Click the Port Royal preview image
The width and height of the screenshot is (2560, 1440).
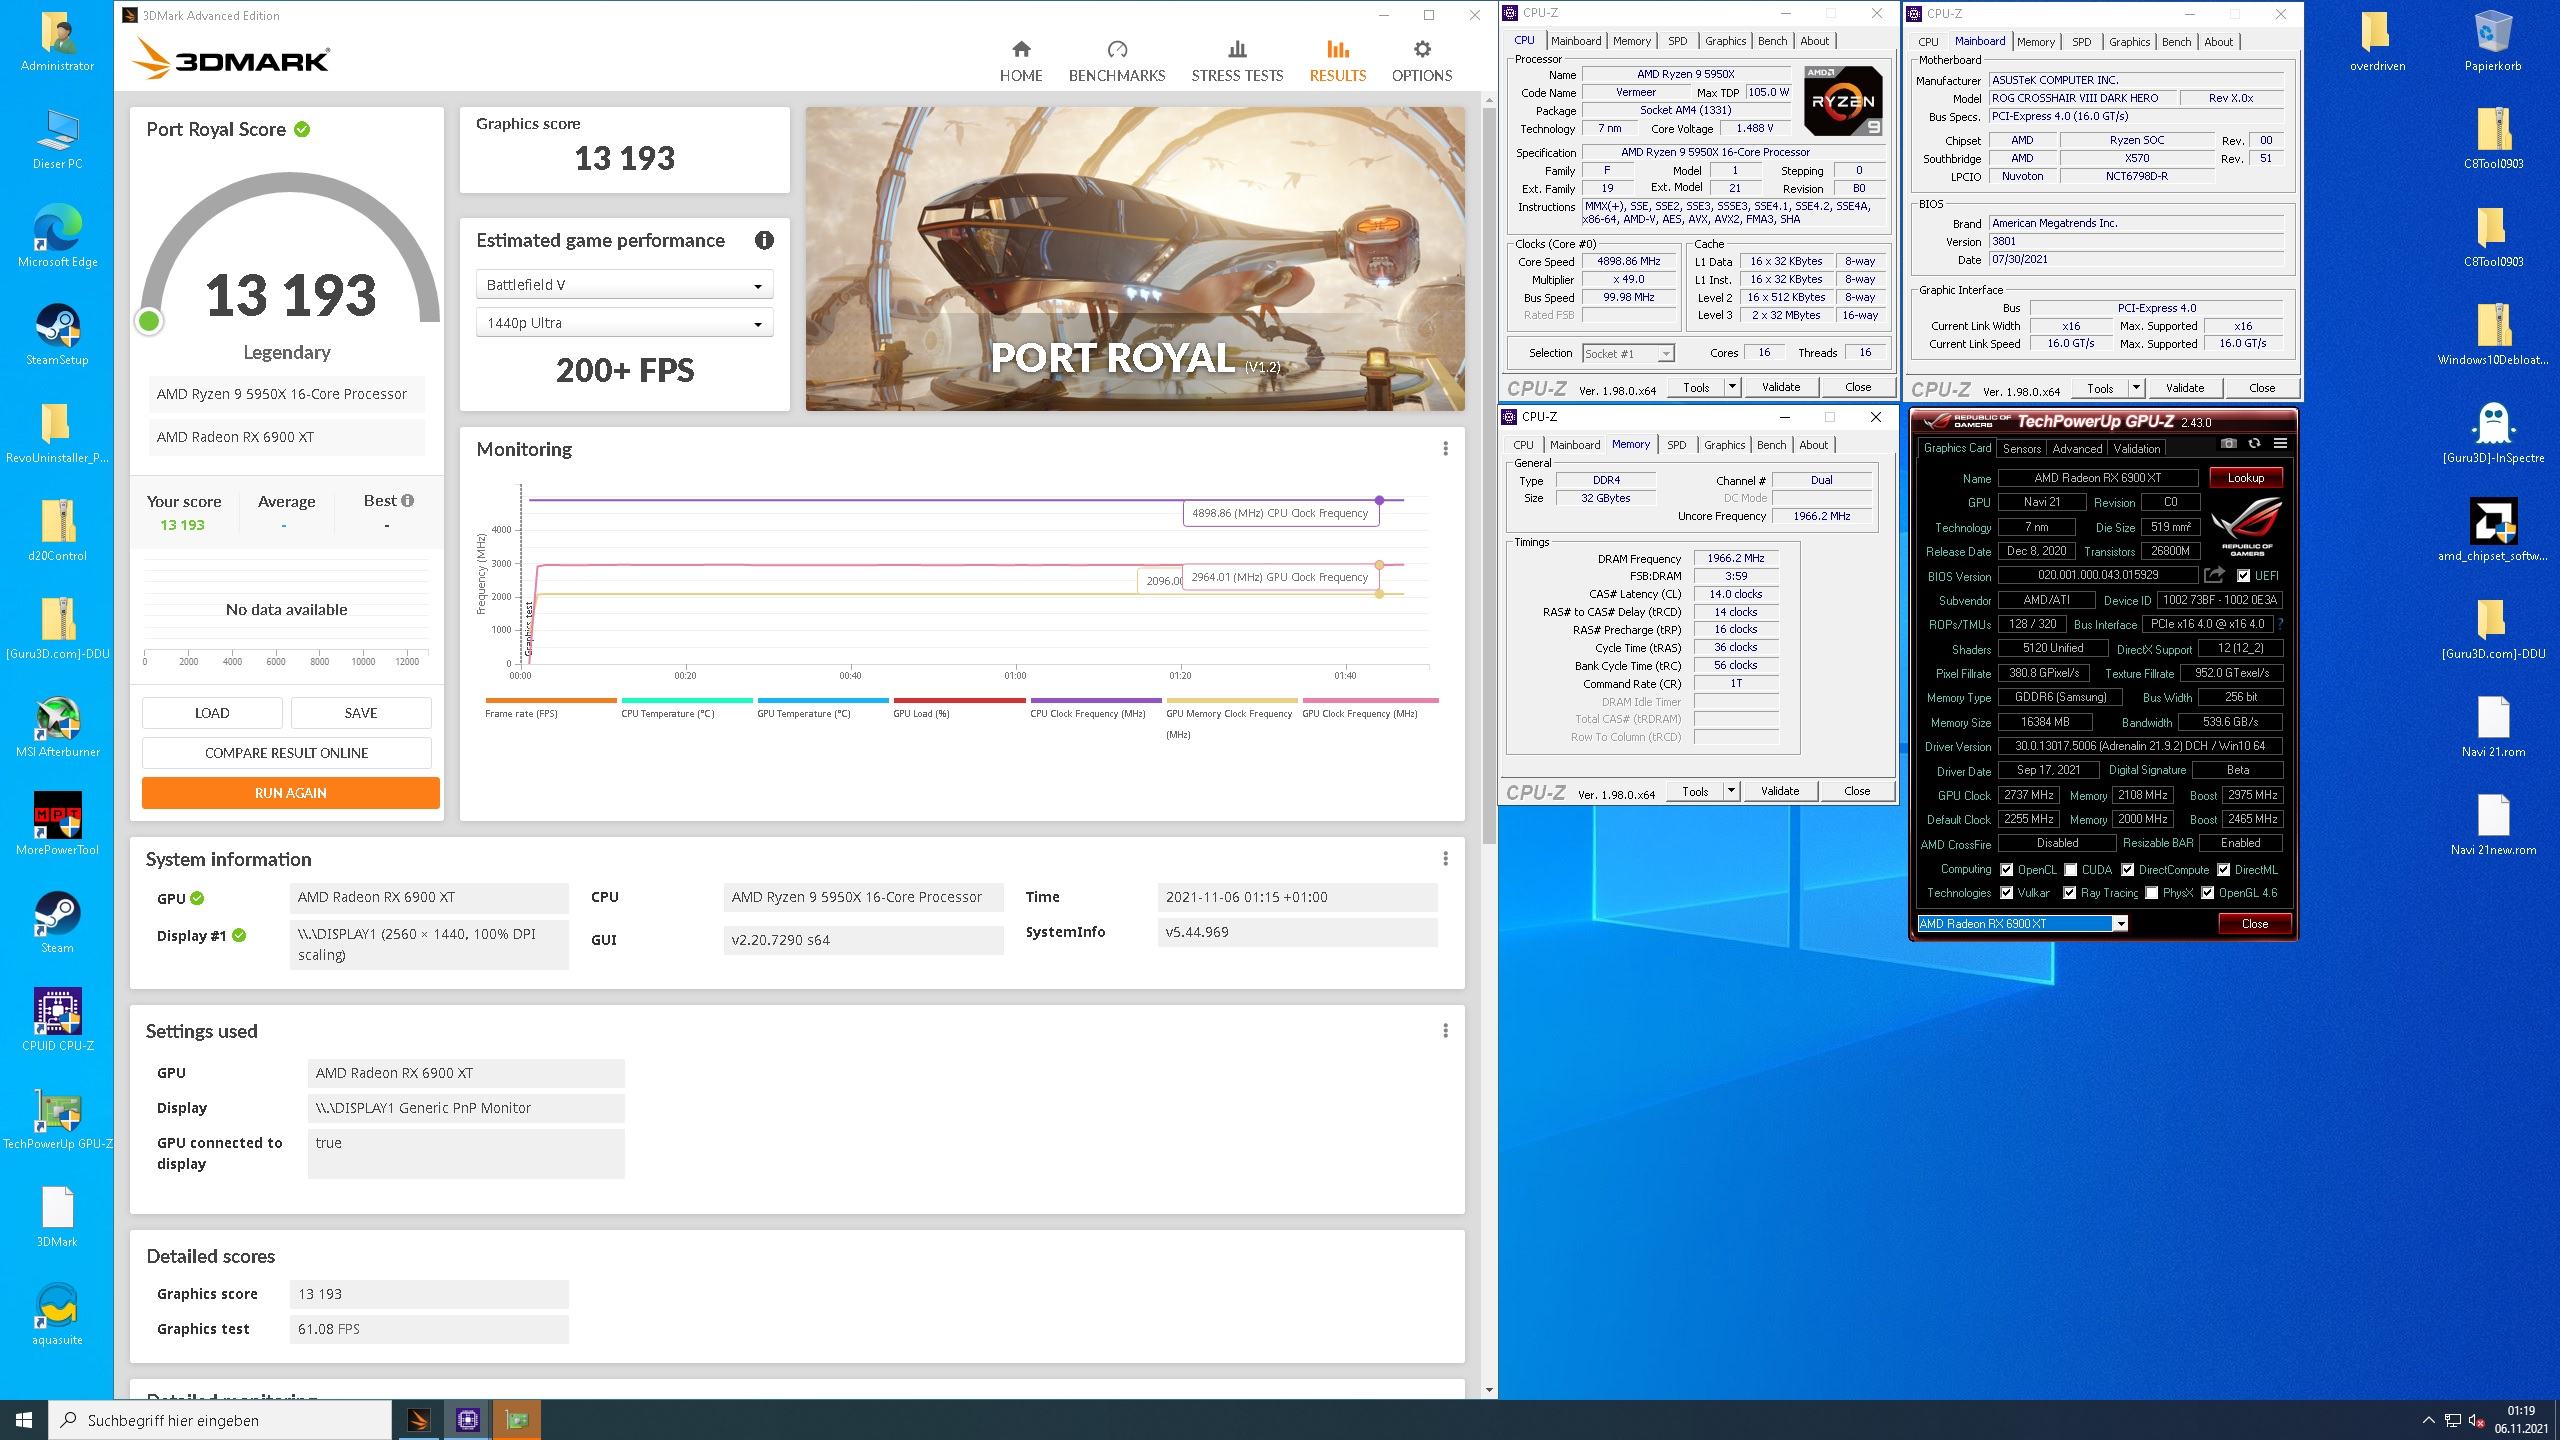click(x=1135, y=259)
